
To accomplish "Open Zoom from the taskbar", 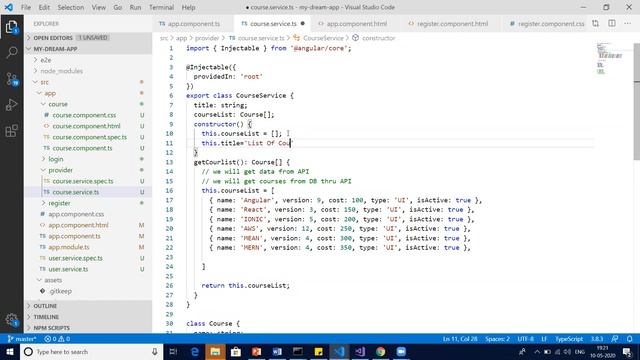I will click(401, 352).
